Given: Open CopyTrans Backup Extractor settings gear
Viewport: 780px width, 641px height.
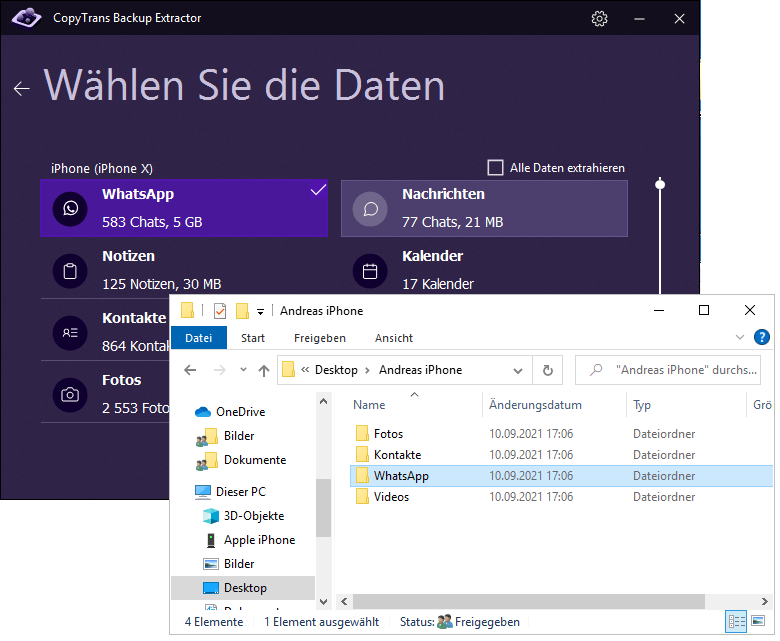Looking at the screenshot, I should pyautogui.click(x=599, y=18).
